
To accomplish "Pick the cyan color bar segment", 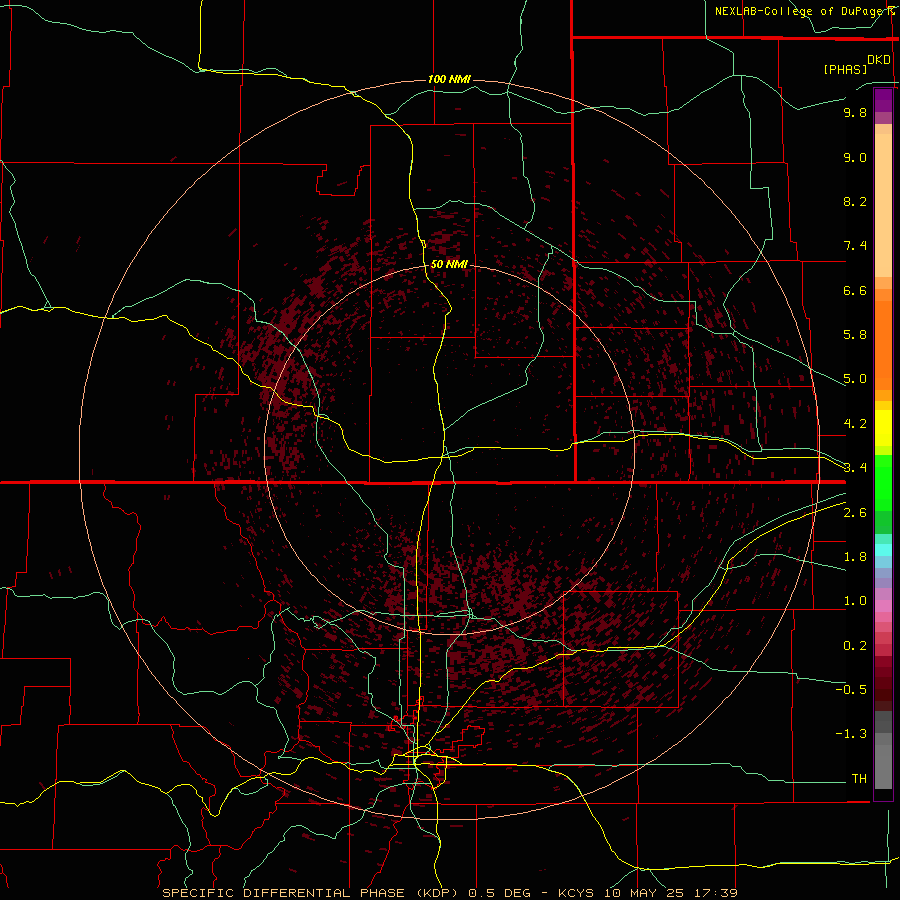I will [883, 550].
